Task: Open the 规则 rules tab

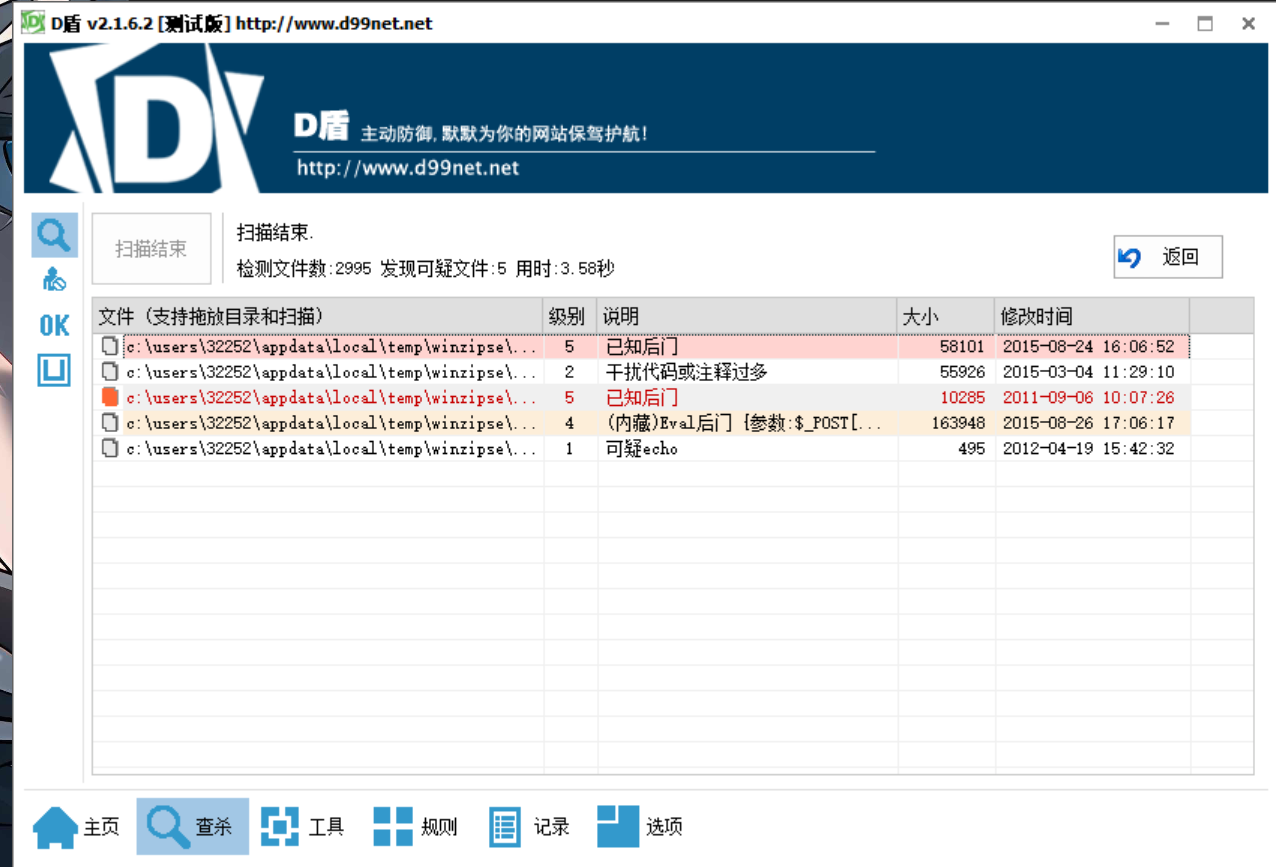Action: pos(416,827)
